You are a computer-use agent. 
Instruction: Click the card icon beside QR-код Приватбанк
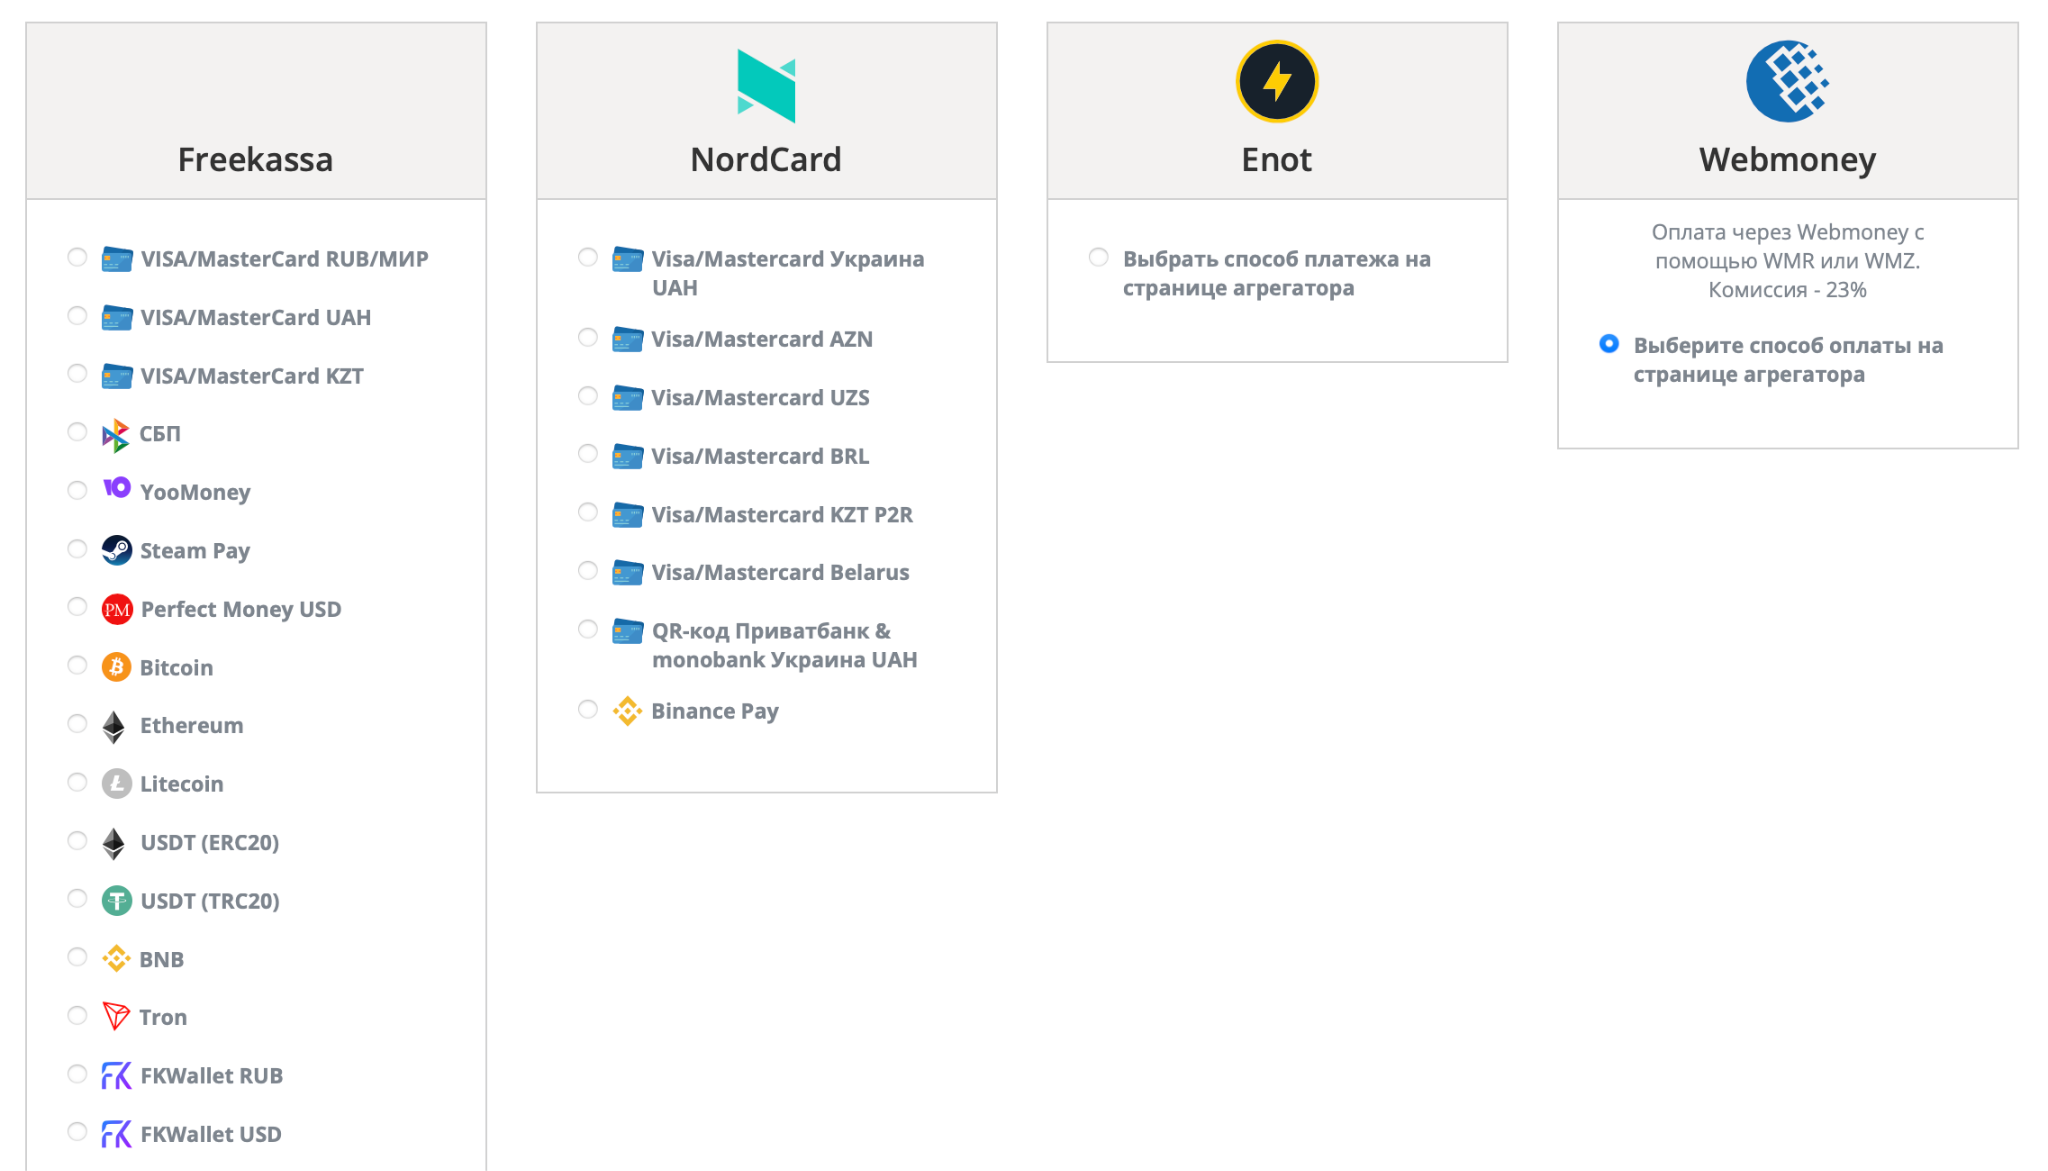[x=628, y=631]
